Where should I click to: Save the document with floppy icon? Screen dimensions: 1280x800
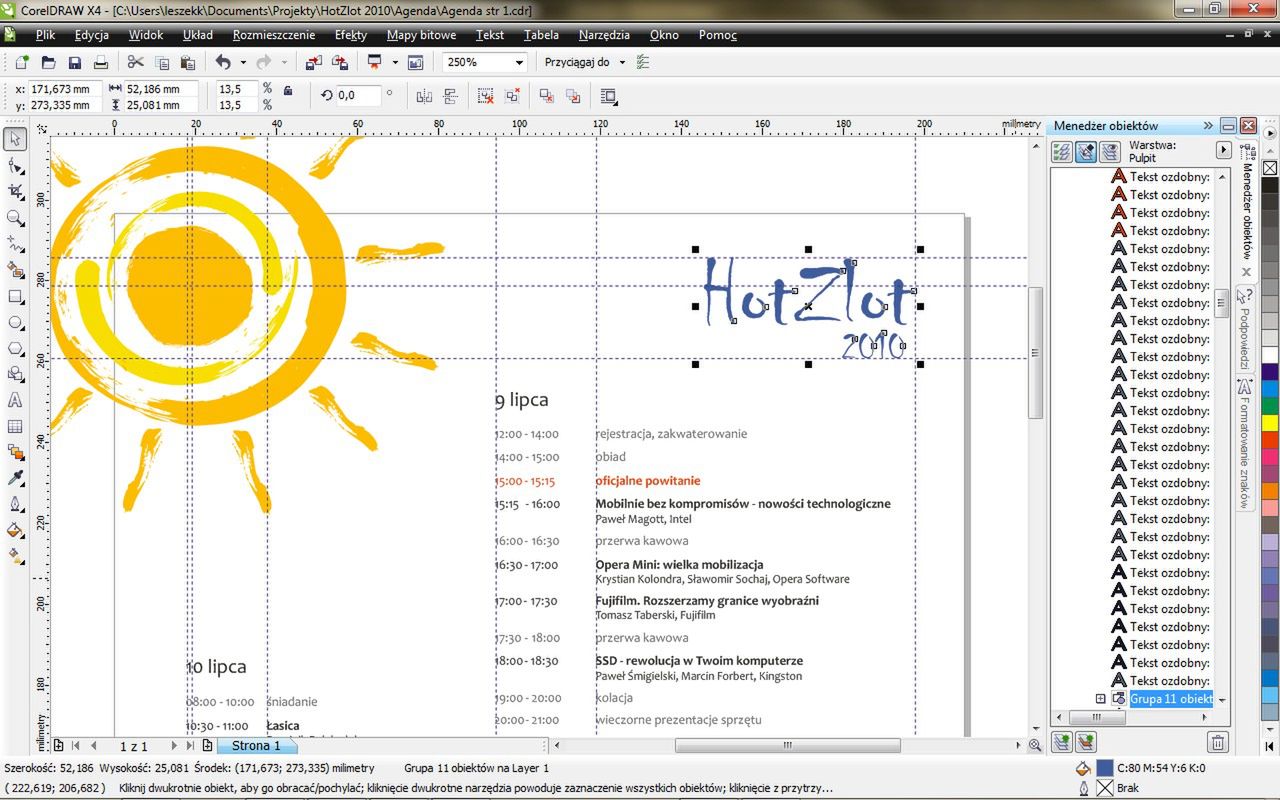[x=75, y=62]
